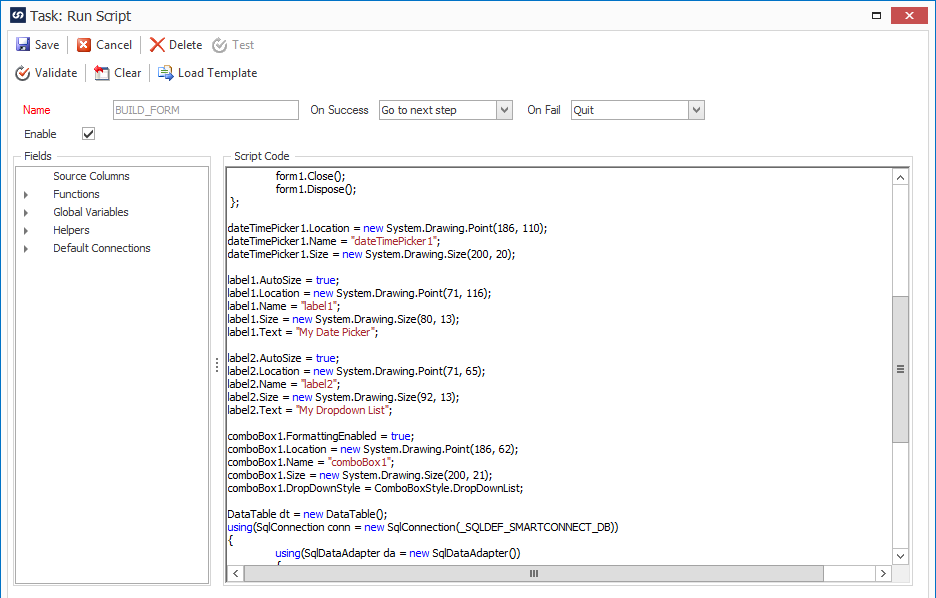Screen dimensions: 936x598
Task: Click the Save floppy disk icon
Action: [x=23, y=45]
